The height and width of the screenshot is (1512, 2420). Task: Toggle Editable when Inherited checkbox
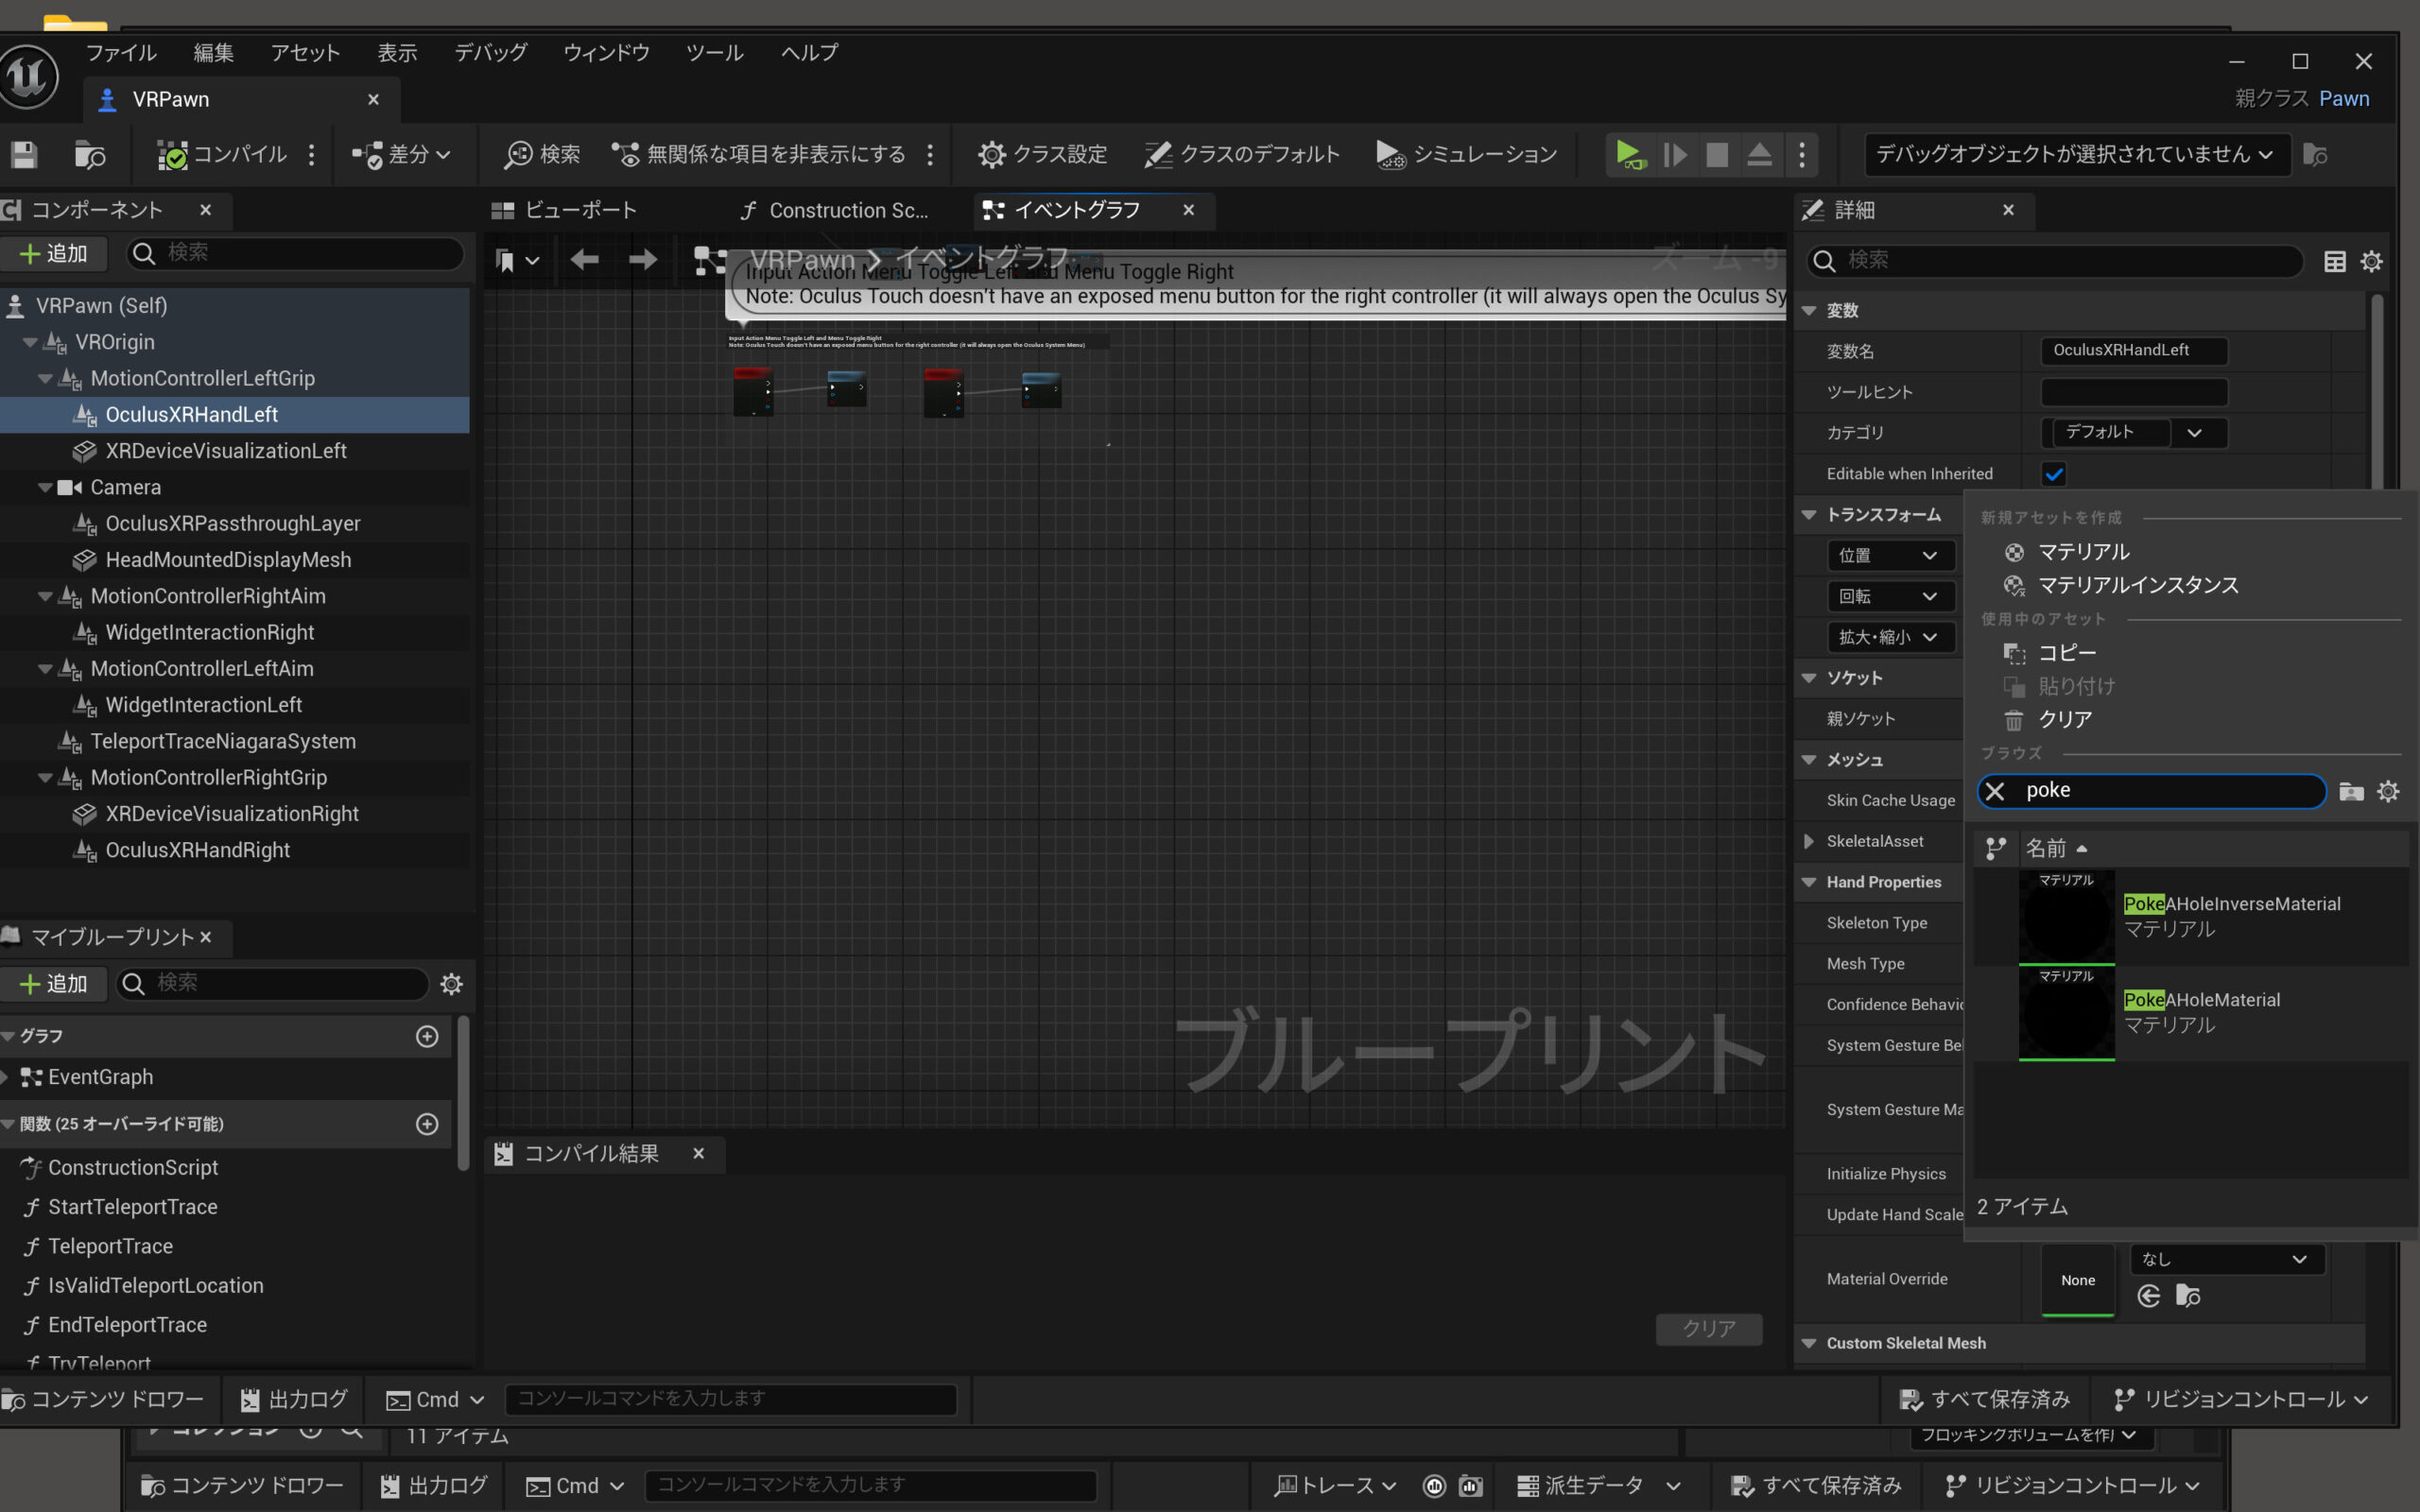[x=2054, y=474]
